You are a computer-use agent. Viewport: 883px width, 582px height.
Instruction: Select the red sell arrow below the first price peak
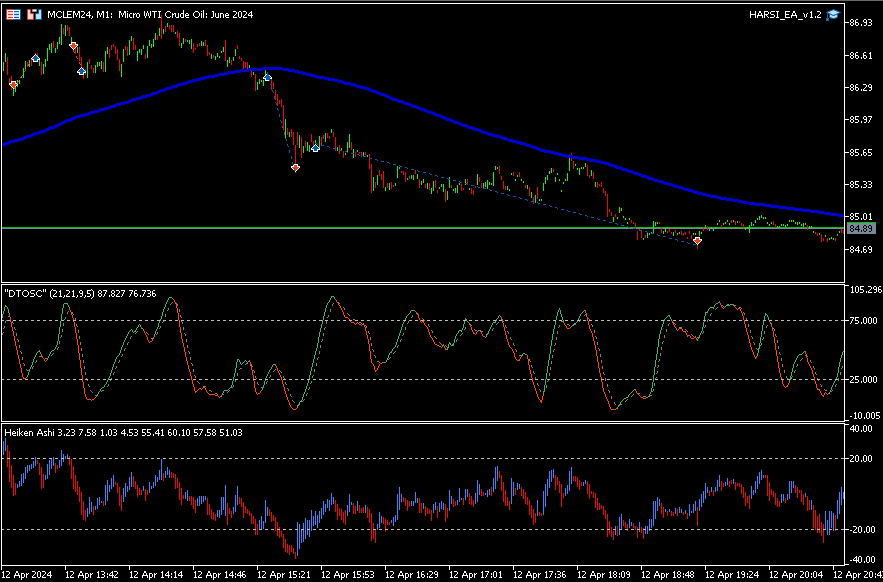tap(74, 46)
